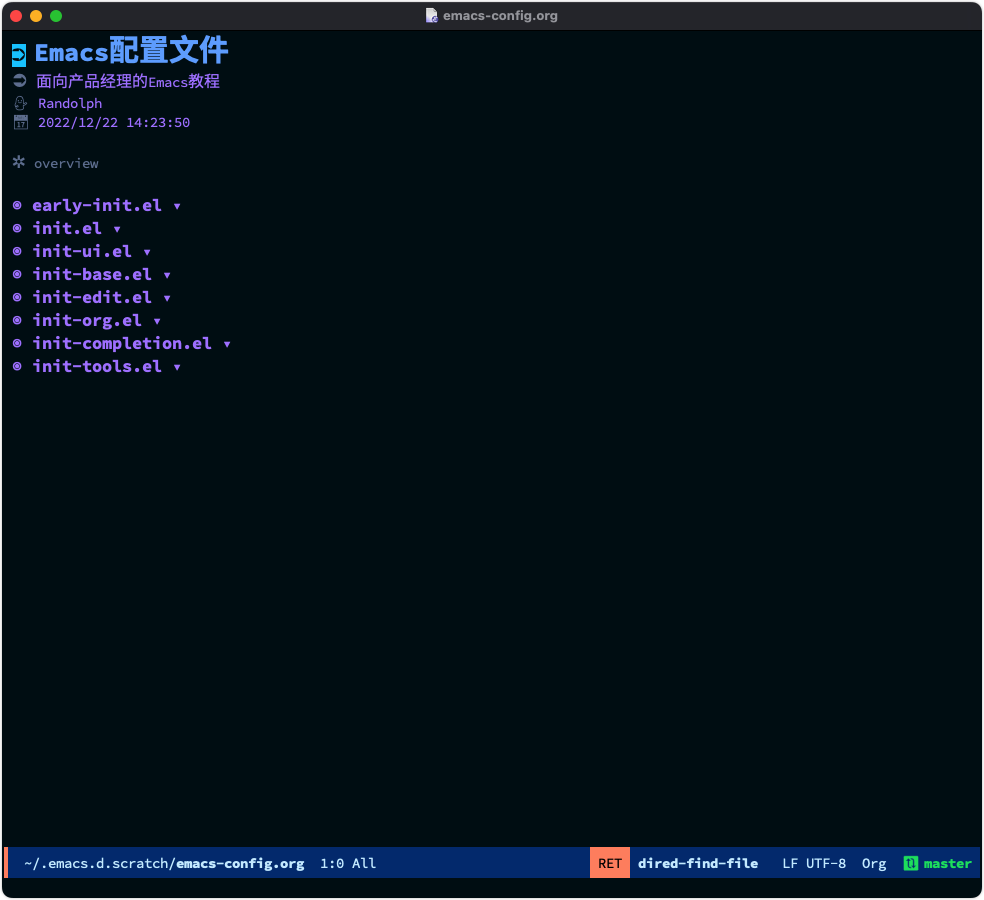Select the init-completion.el heading

[122, 343]
